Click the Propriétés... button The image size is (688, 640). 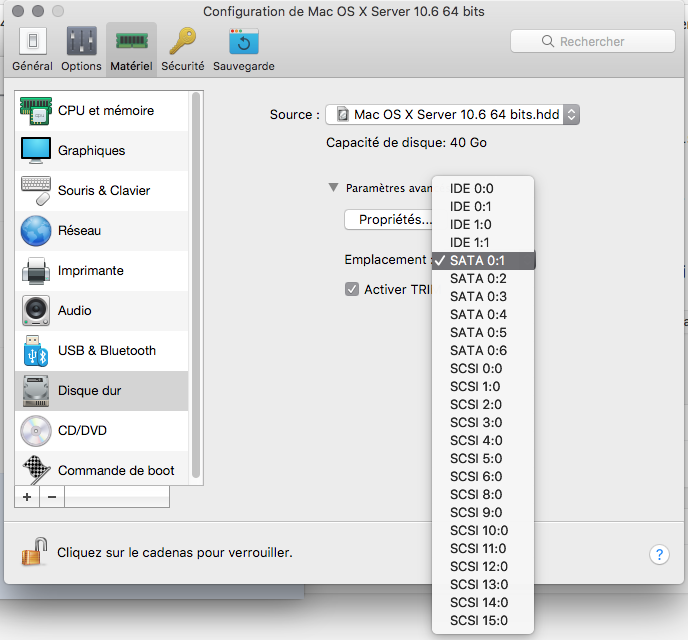point(389,219)
